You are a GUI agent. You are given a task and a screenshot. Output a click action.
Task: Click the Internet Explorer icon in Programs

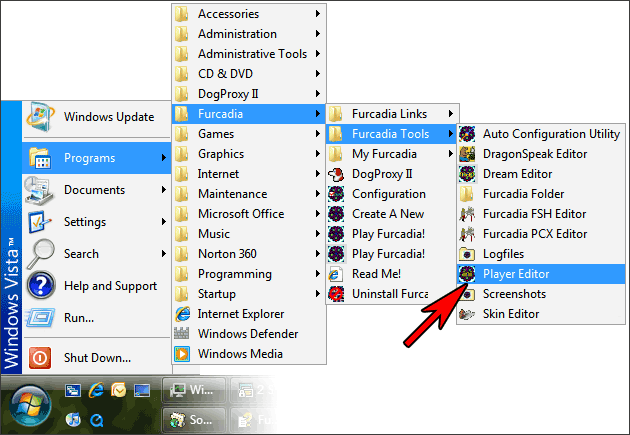click(x=182, y=314)
